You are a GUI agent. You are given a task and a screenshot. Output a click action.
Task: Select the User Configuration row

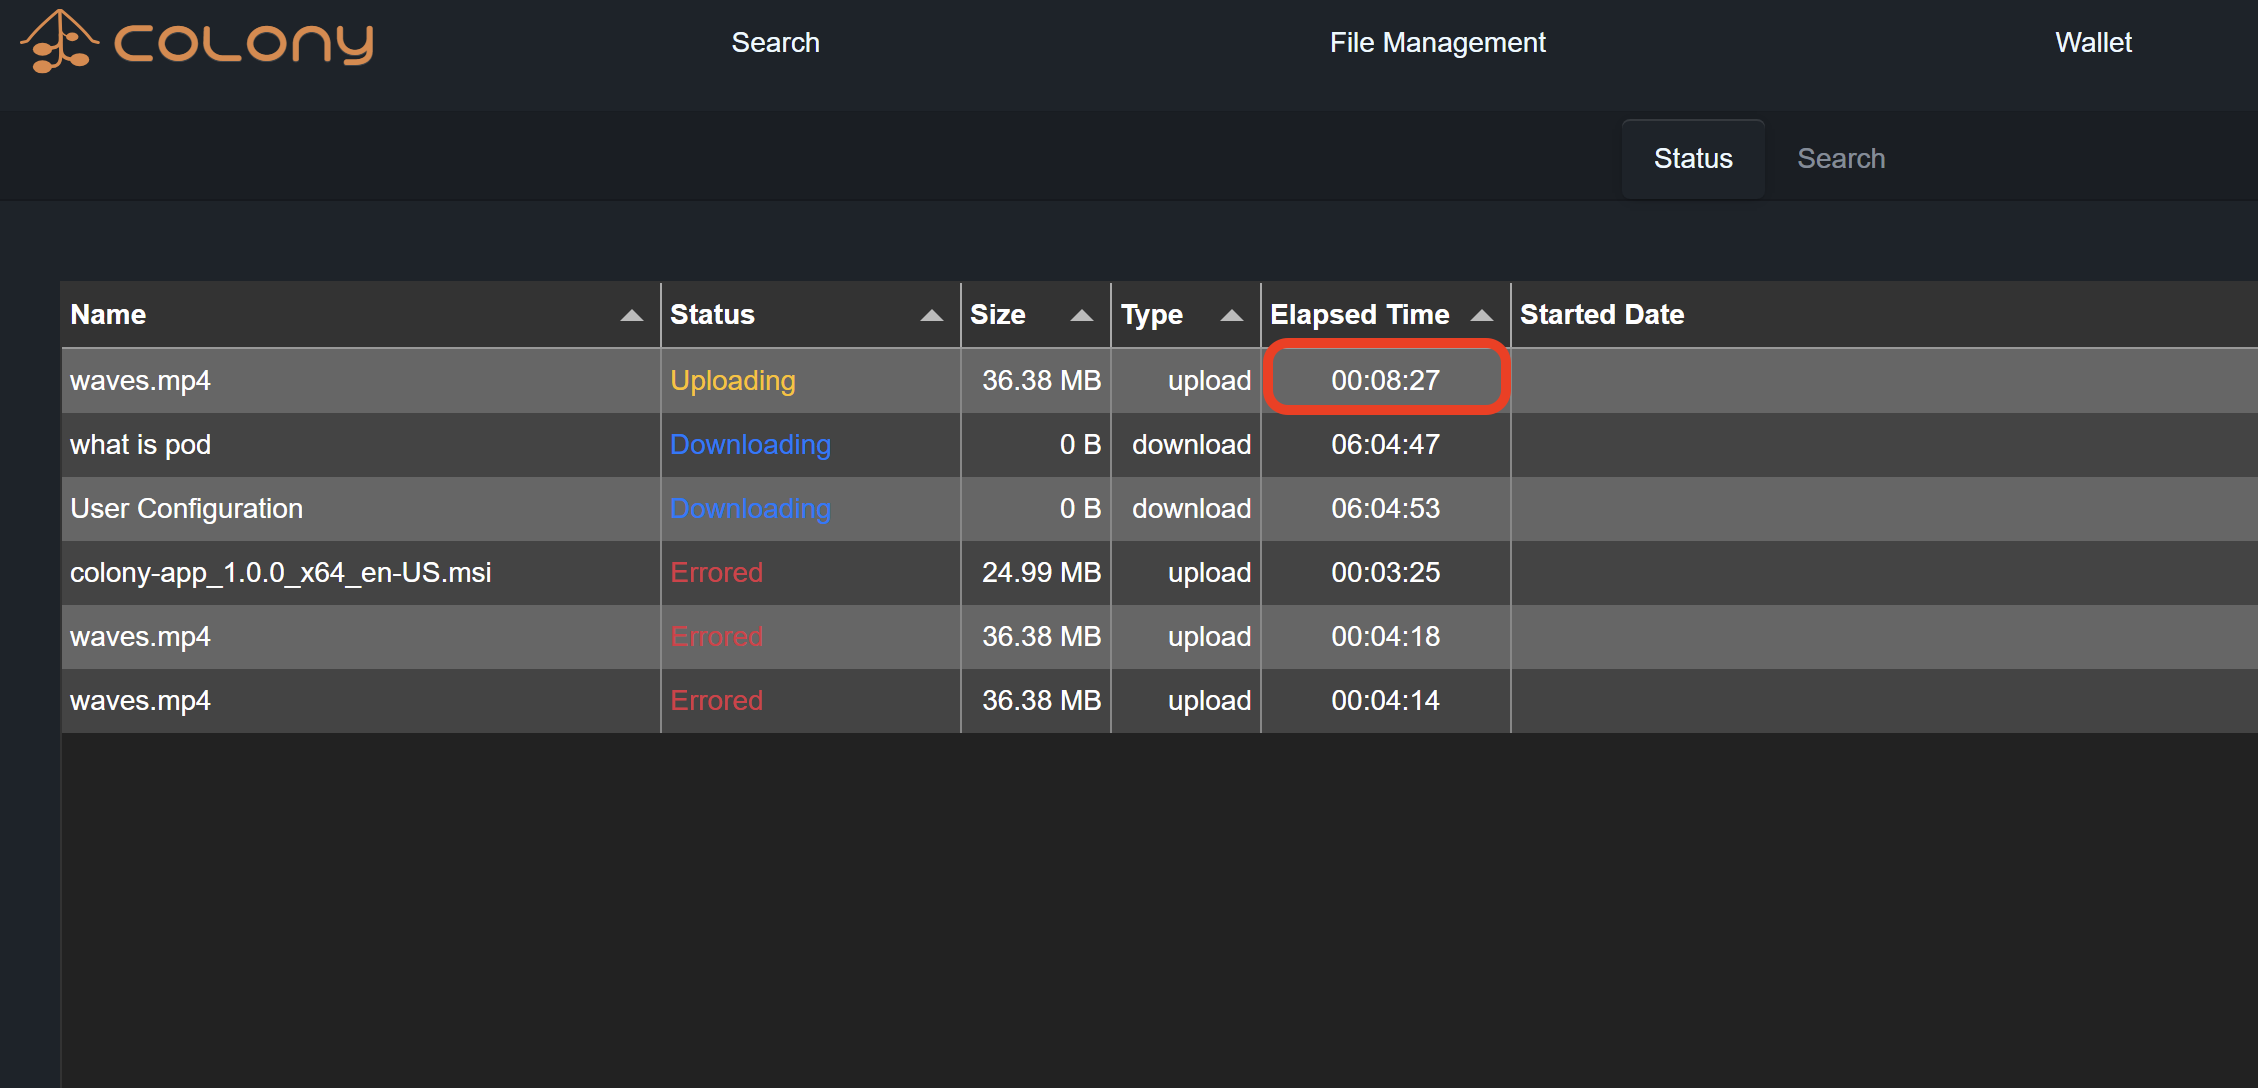coord(186,509)
